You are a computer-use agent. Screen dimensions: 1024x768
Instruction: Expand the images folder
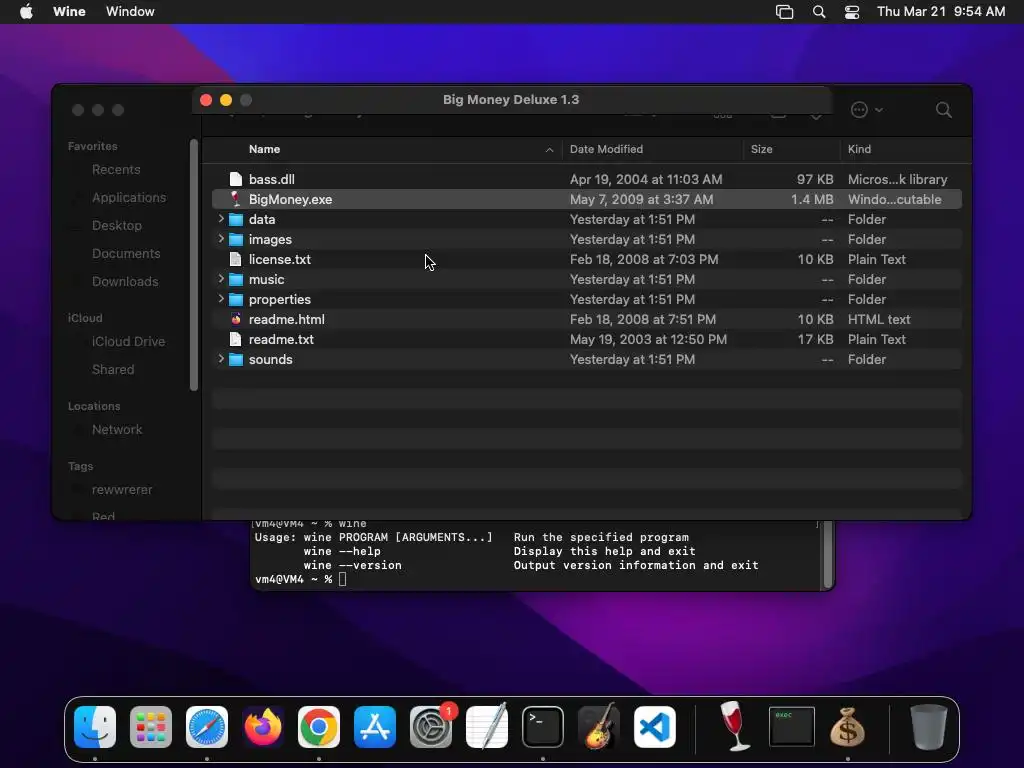(221, 239)
